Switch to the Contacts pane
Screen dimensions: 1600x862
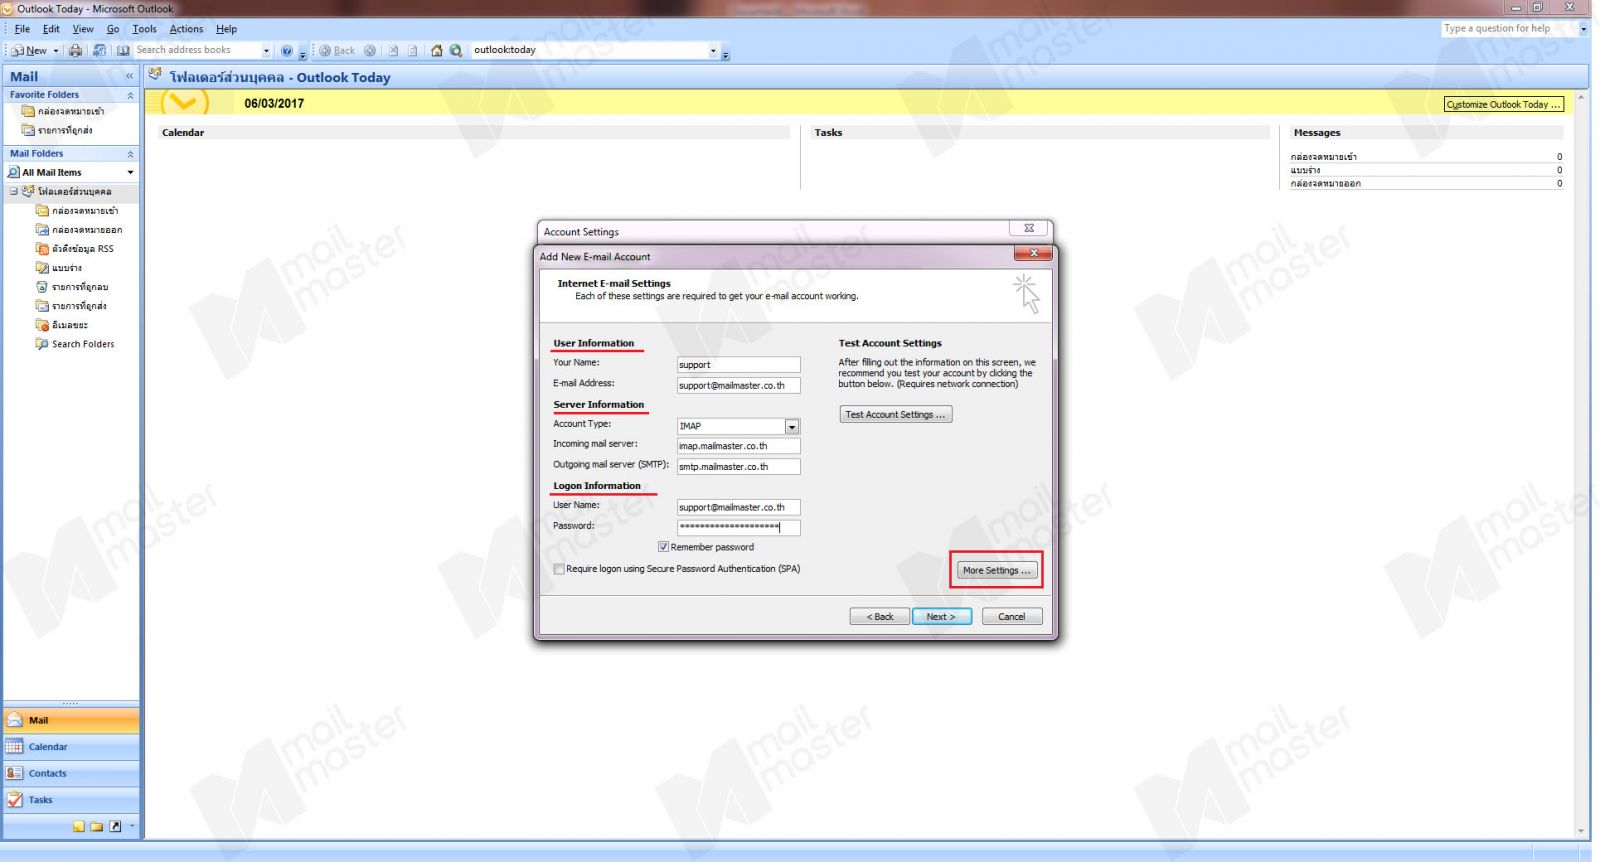71,773
